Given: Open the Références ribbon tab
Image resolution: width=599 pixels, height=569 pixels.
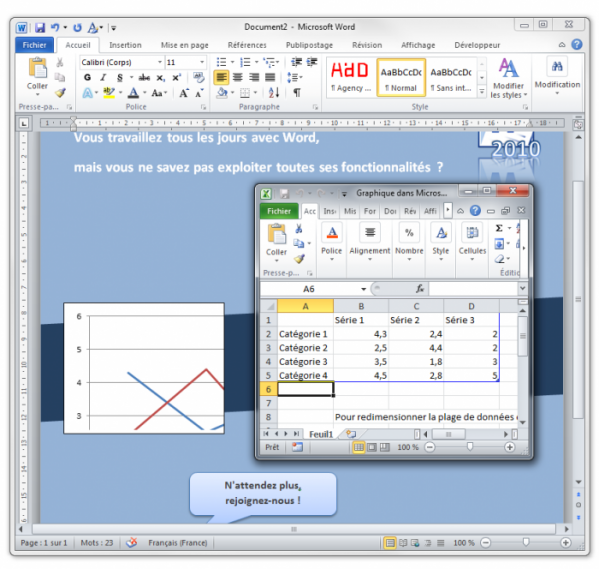Looking at the screenshot, I should coord(247,45).
